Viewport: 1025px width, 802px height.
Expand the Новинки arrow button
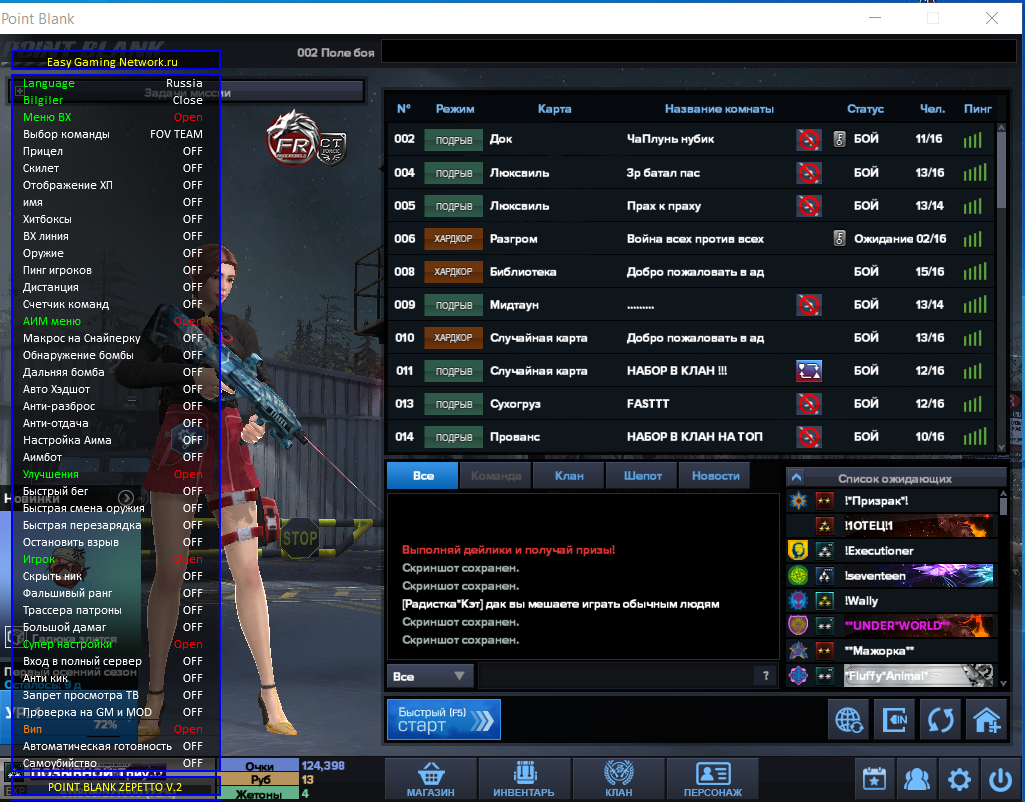click(x=126, y=498)
